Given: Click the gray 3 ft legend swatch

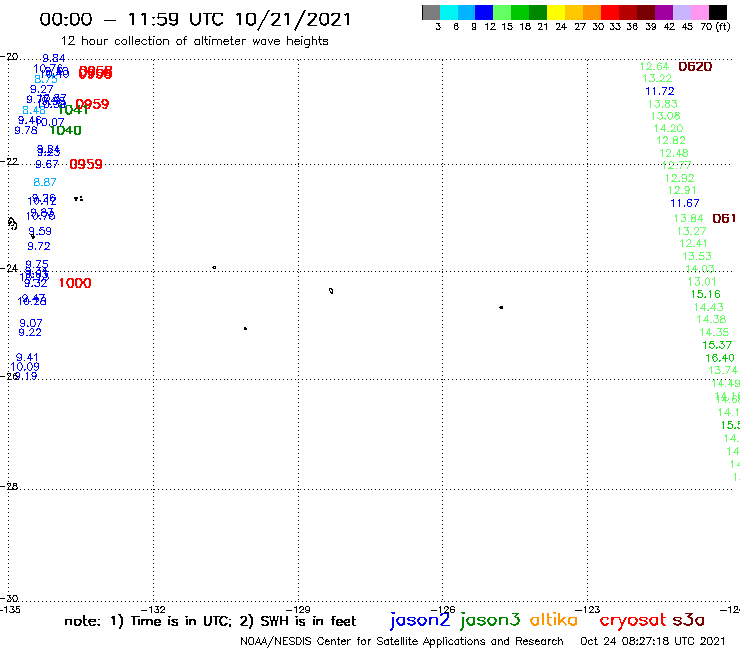Looking at the screenshot, I should point(431,12).
